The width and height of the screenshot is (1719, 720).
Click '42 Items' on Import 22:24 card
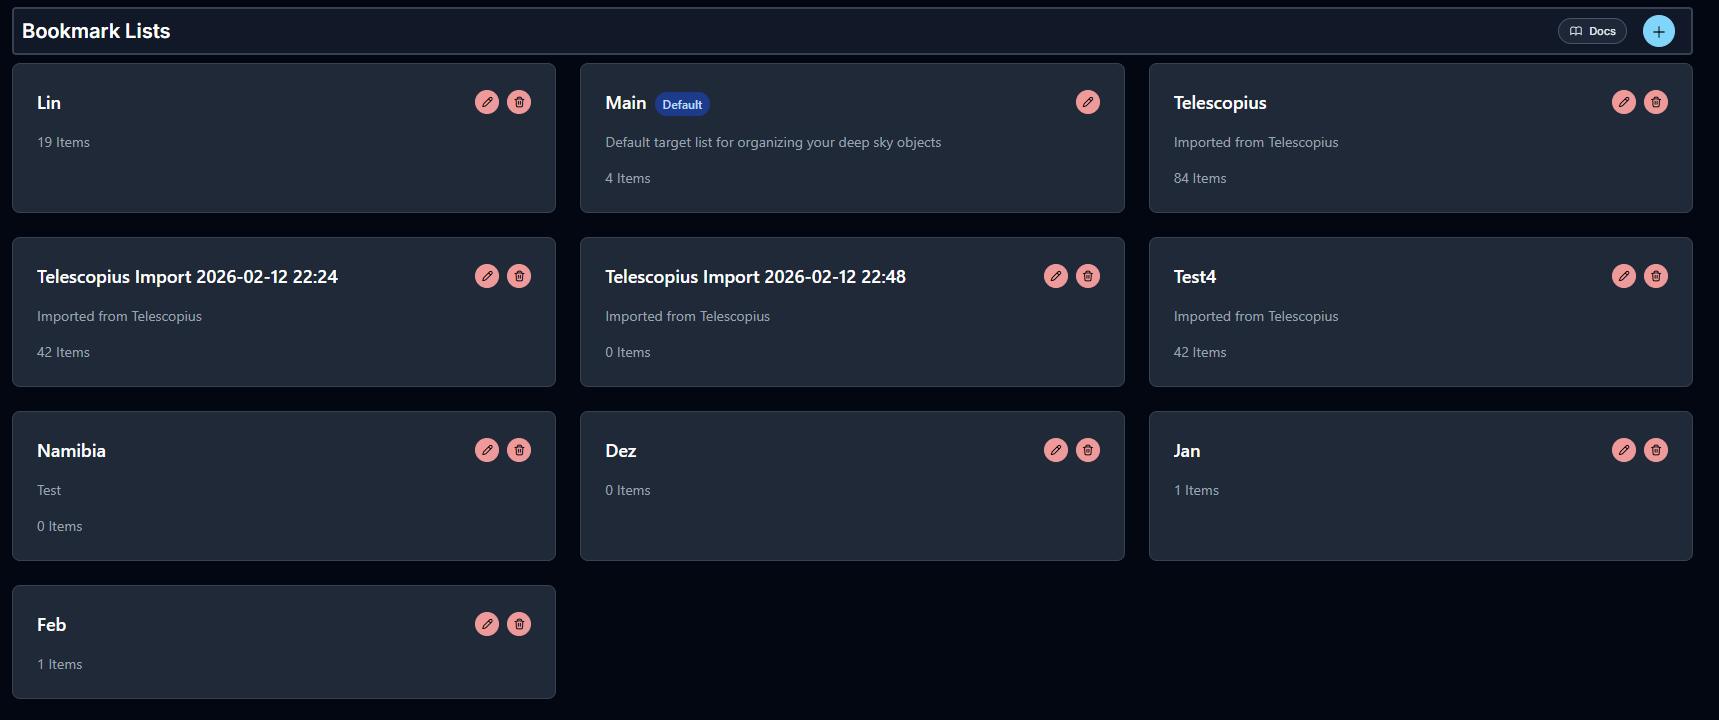click(63, 352)
